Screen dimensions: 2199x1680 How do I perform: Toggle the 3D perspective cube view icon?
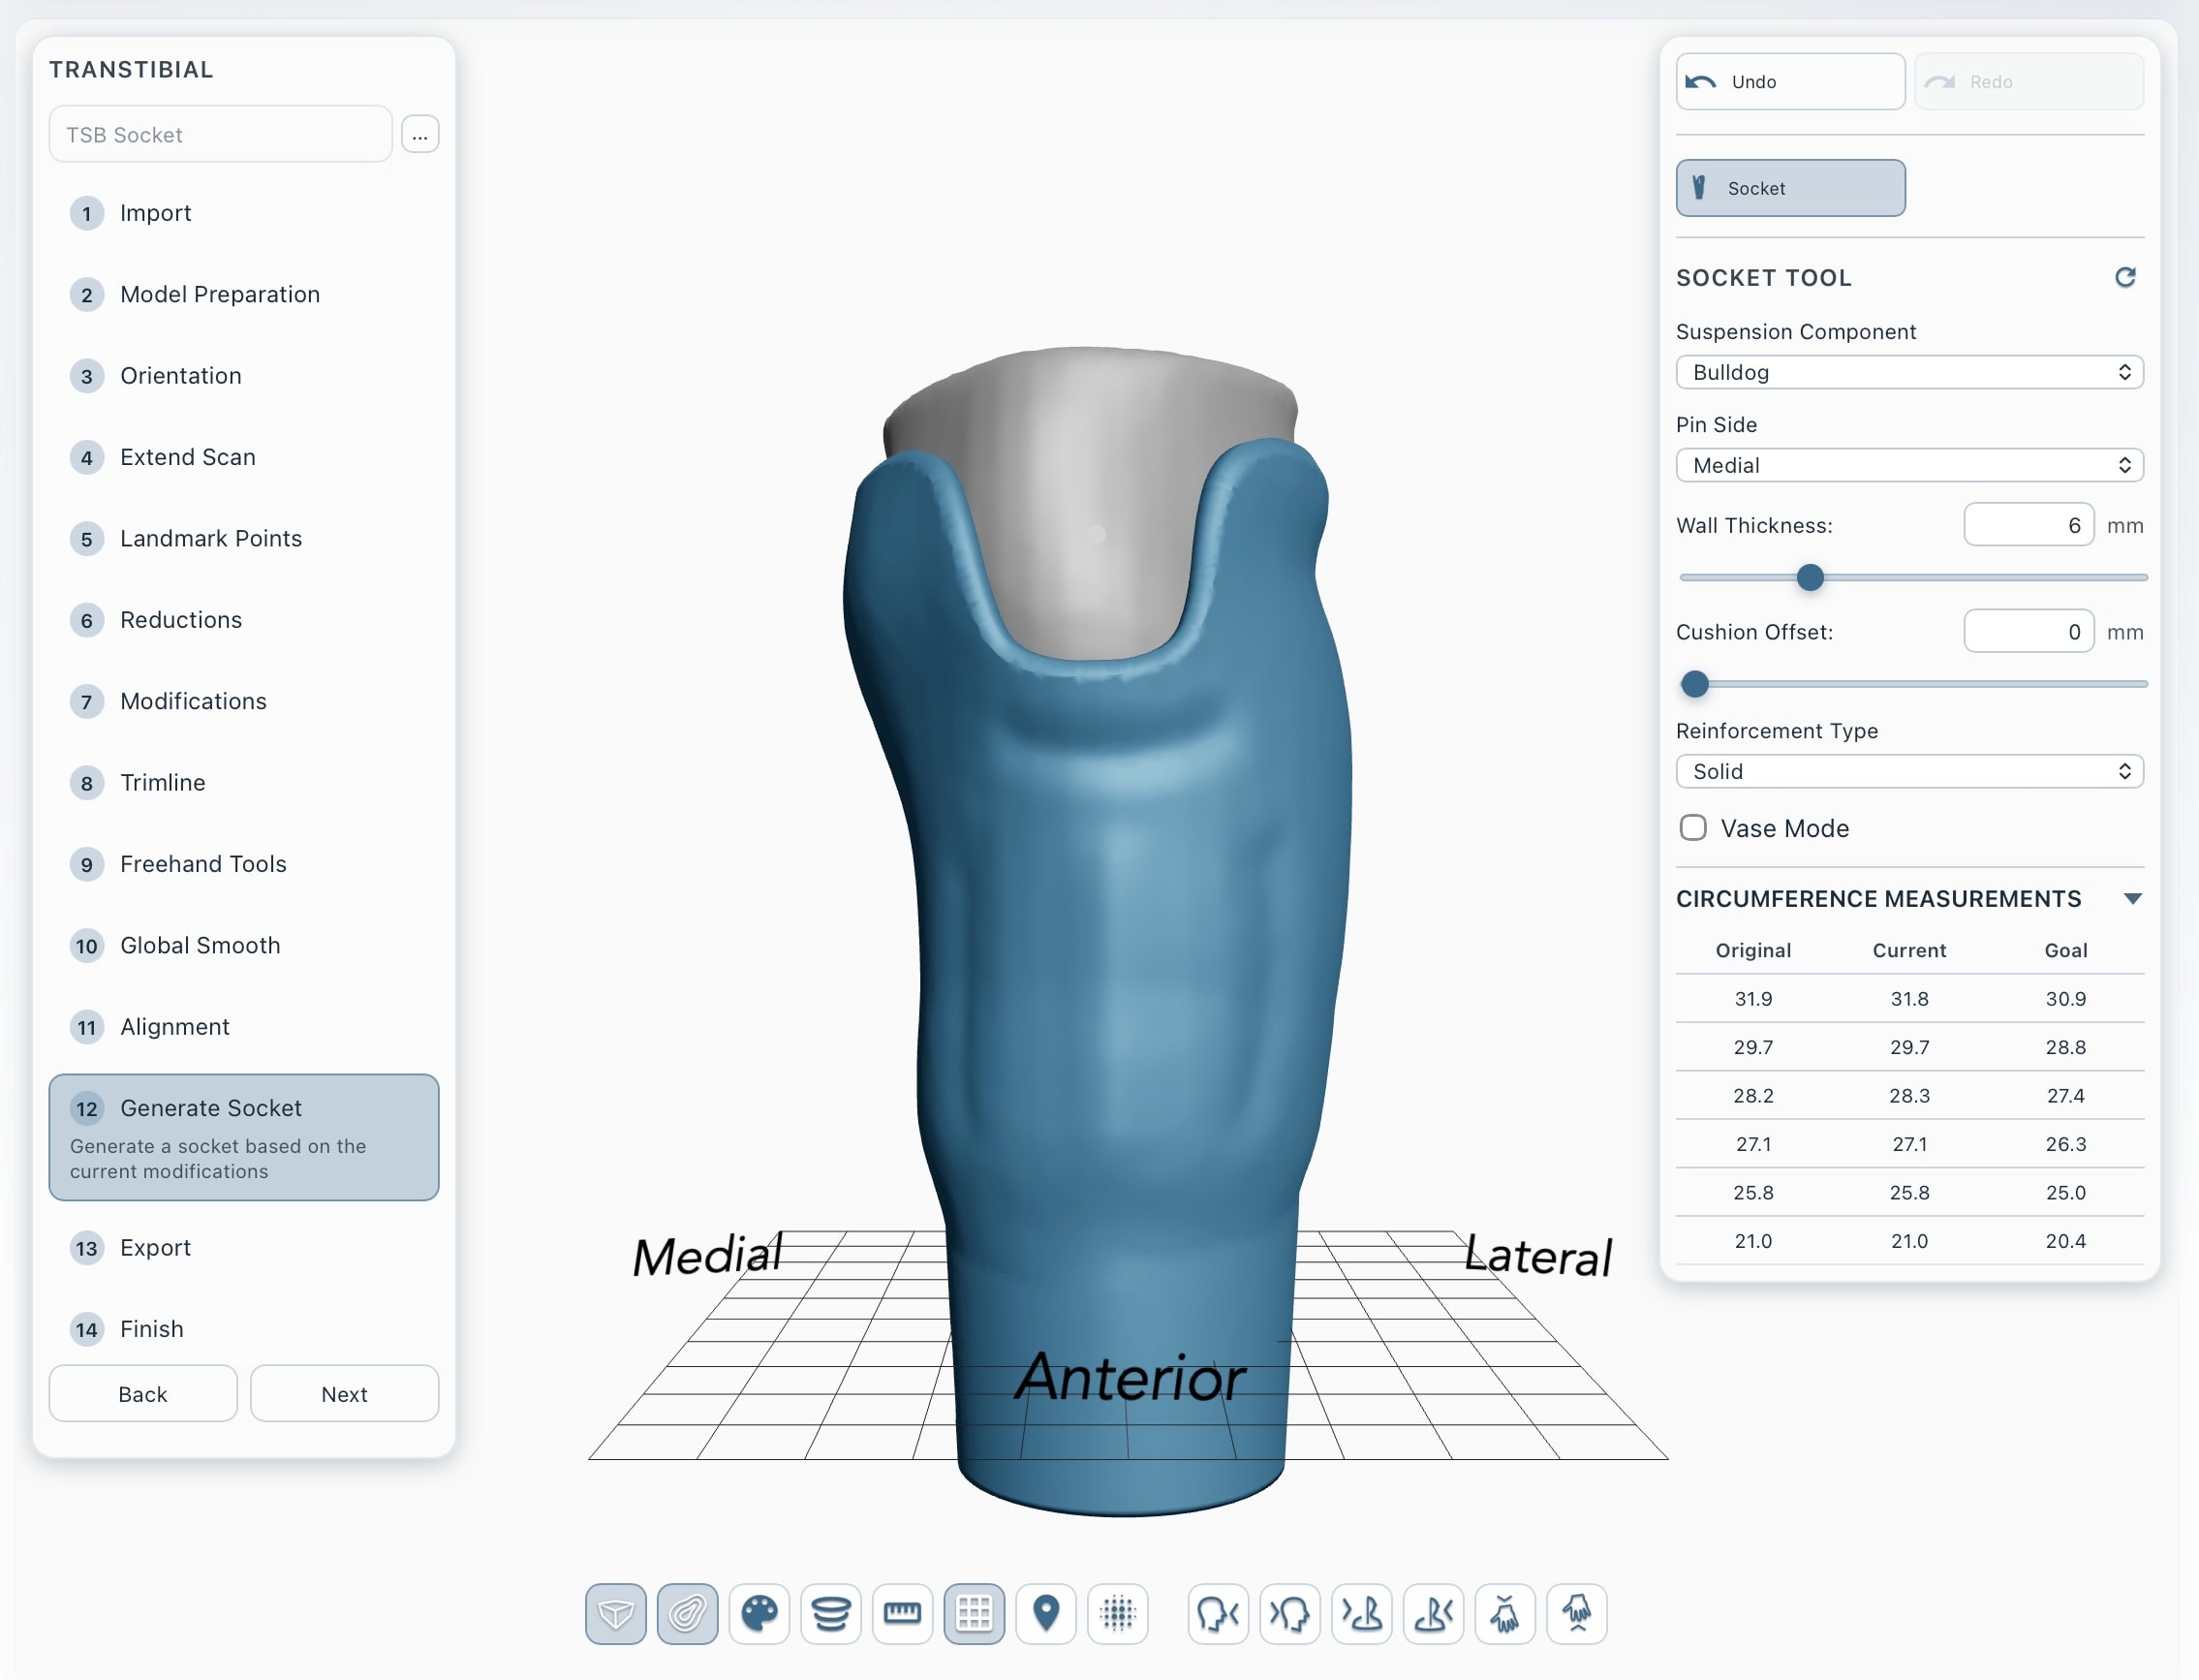point(615,1613)
